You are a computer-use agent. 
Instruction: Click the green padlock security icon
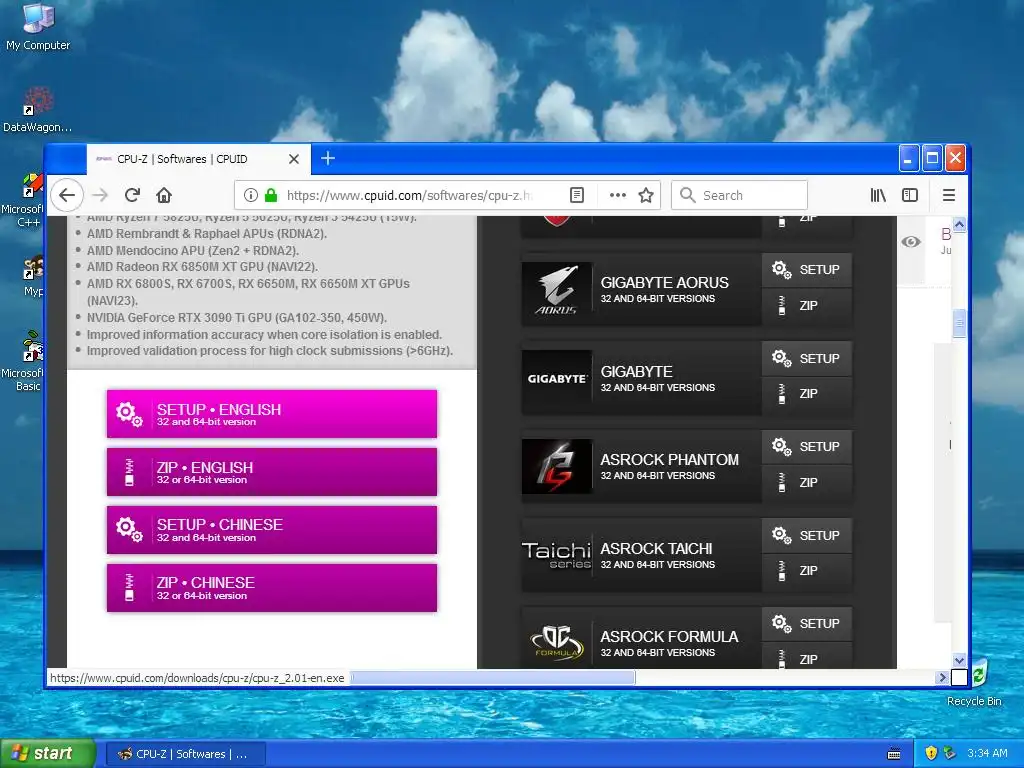pyautogui.click(x=271, y=195)
